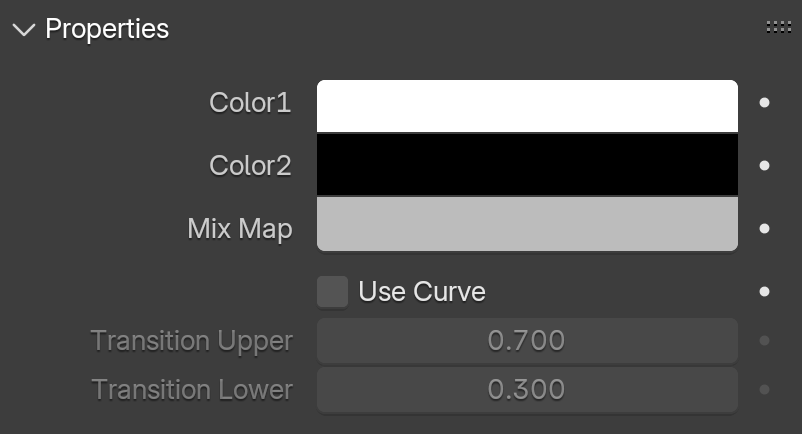Select the Mix Map label
The width and height of the screenshot is (802, 434).
click(240, 229)
